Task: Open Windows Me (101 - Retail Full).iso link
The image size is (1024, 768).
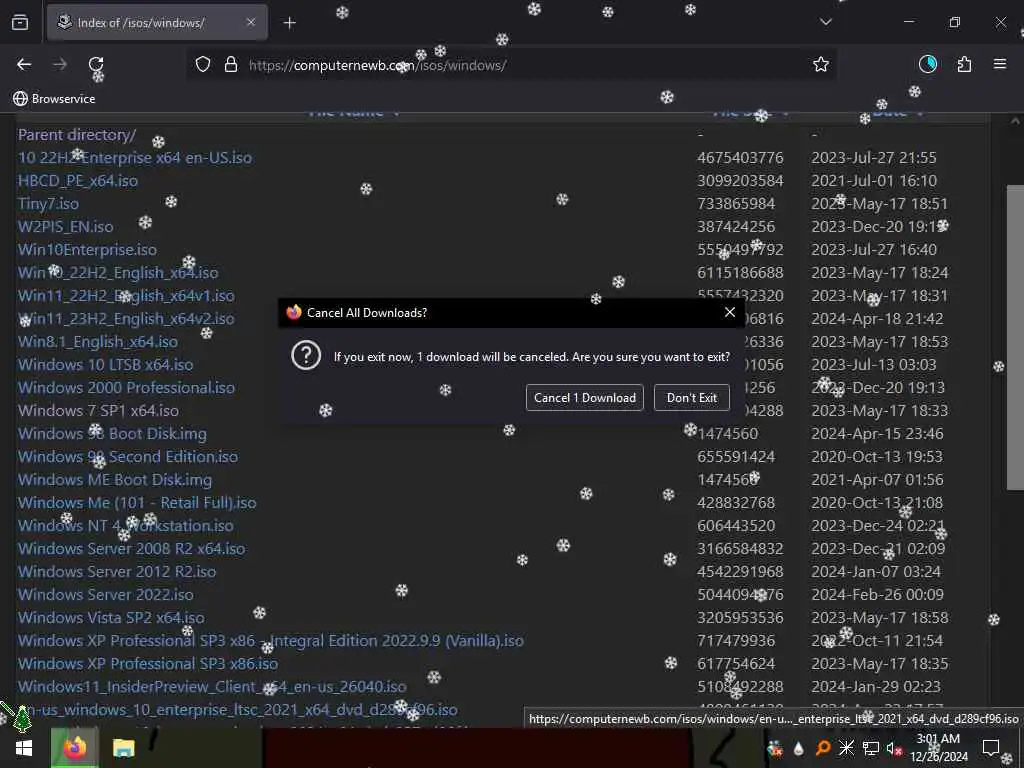Action: [x=136, y=502]
